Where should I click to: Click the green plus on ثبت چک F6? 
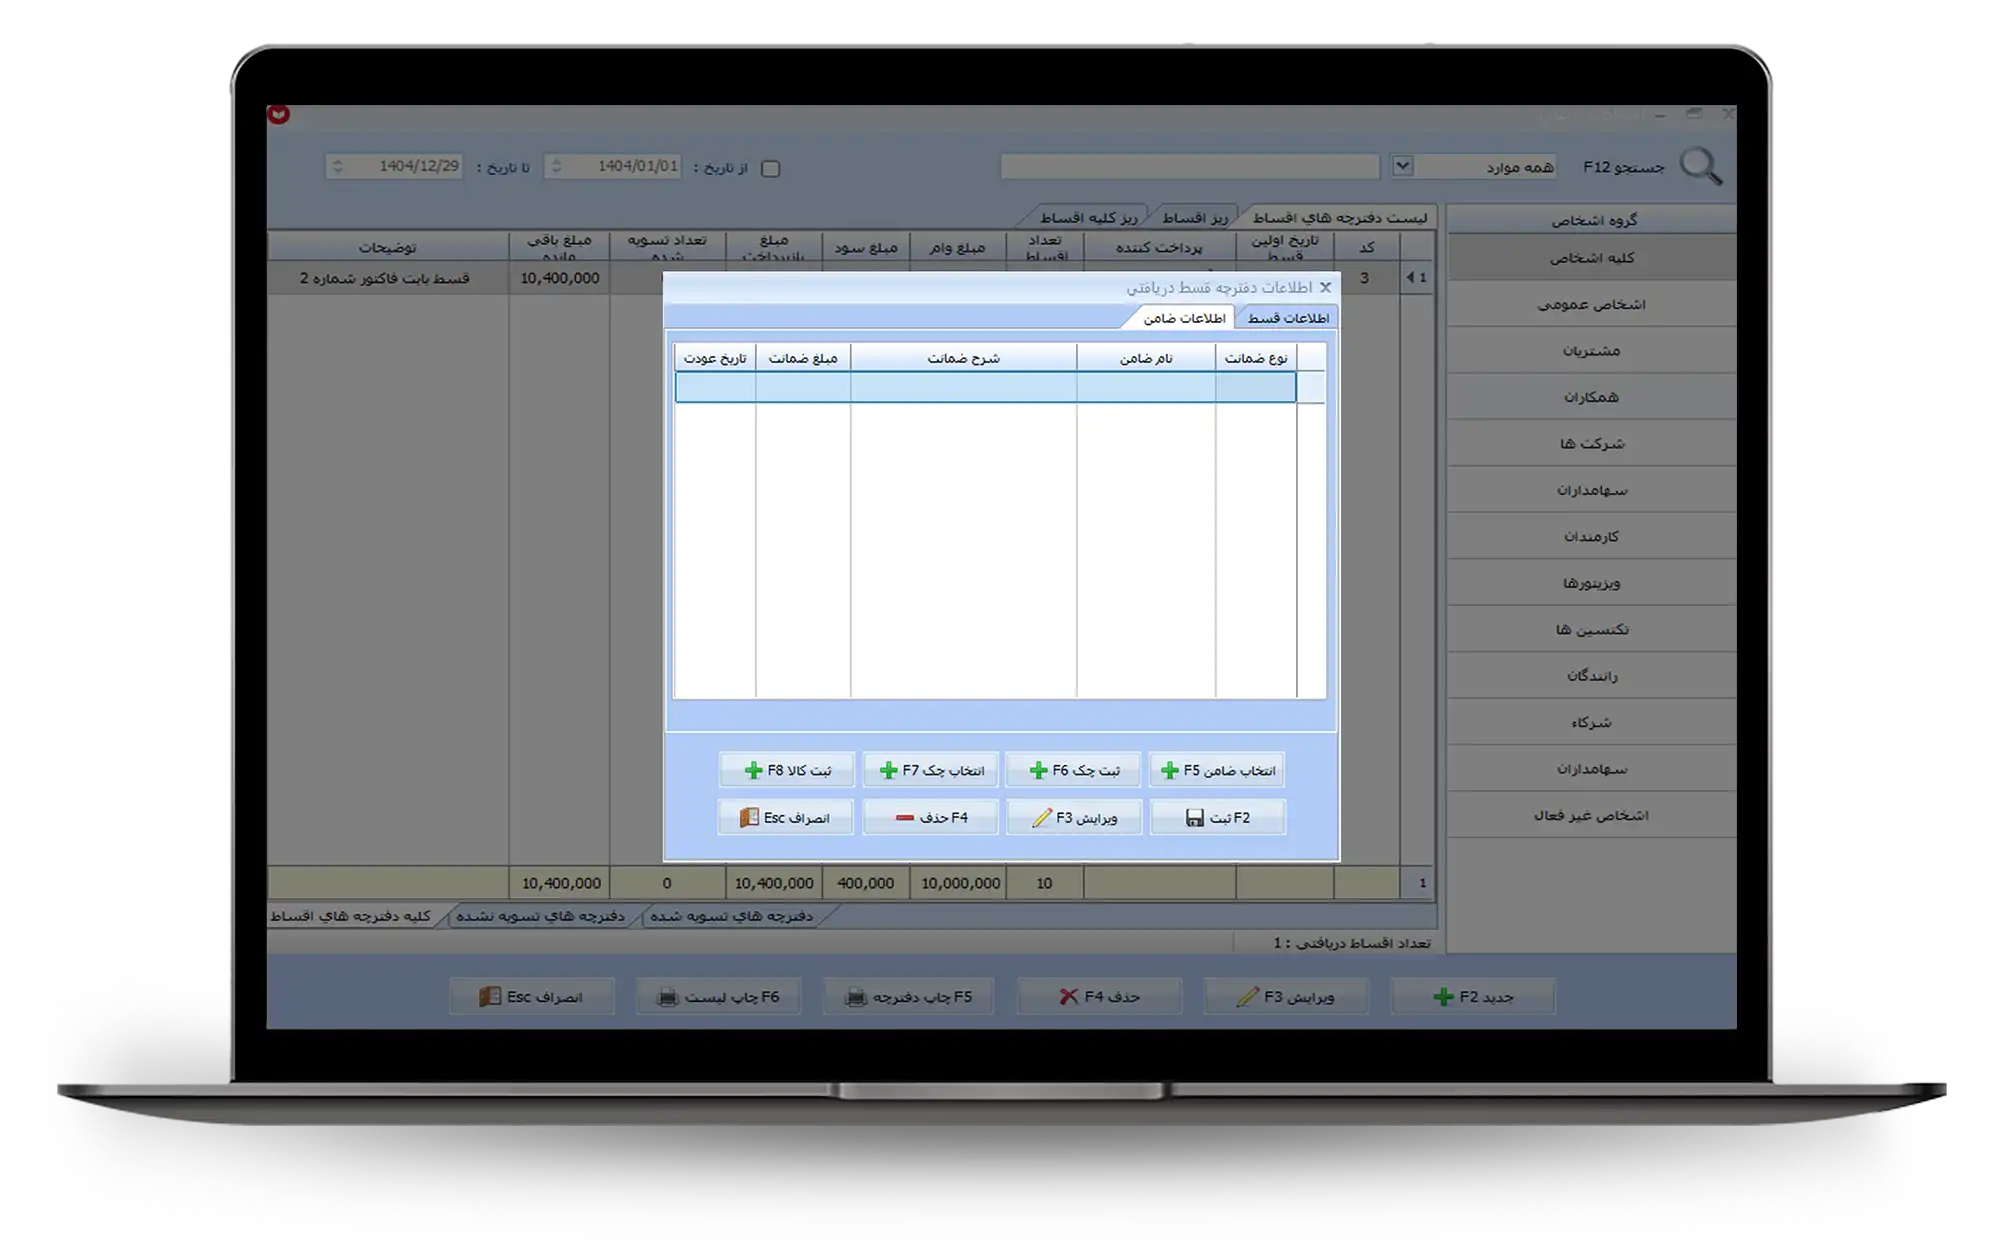pyautogui.click(x=1038, y=770)
